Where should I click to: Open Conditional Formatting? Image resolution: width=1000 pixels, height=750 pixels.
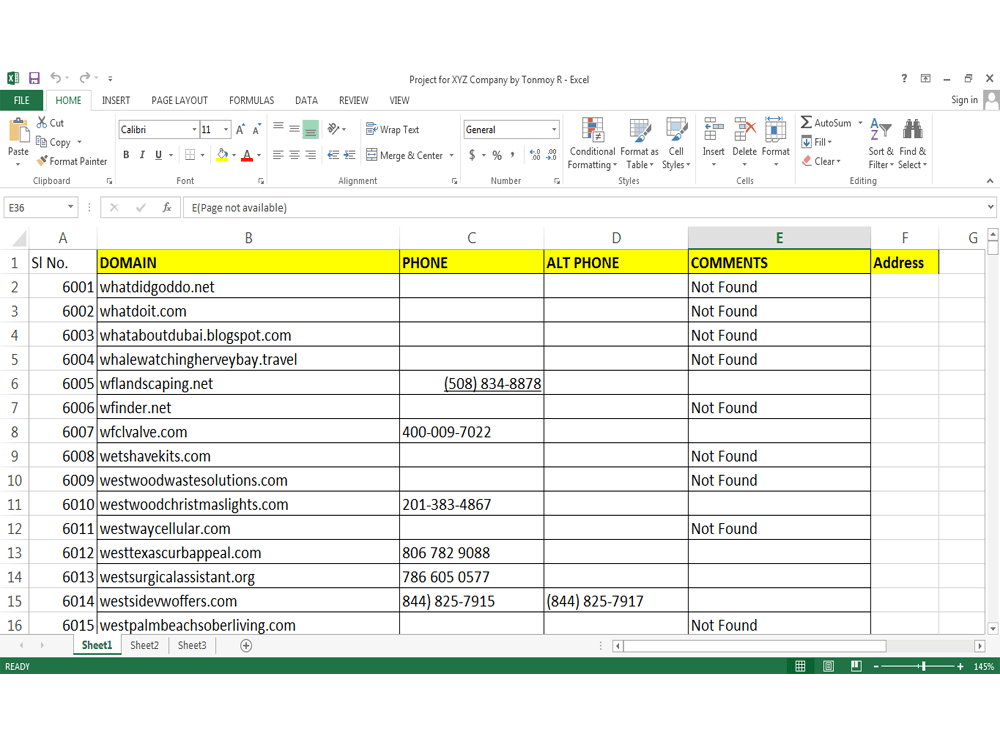tap(592, 143)
